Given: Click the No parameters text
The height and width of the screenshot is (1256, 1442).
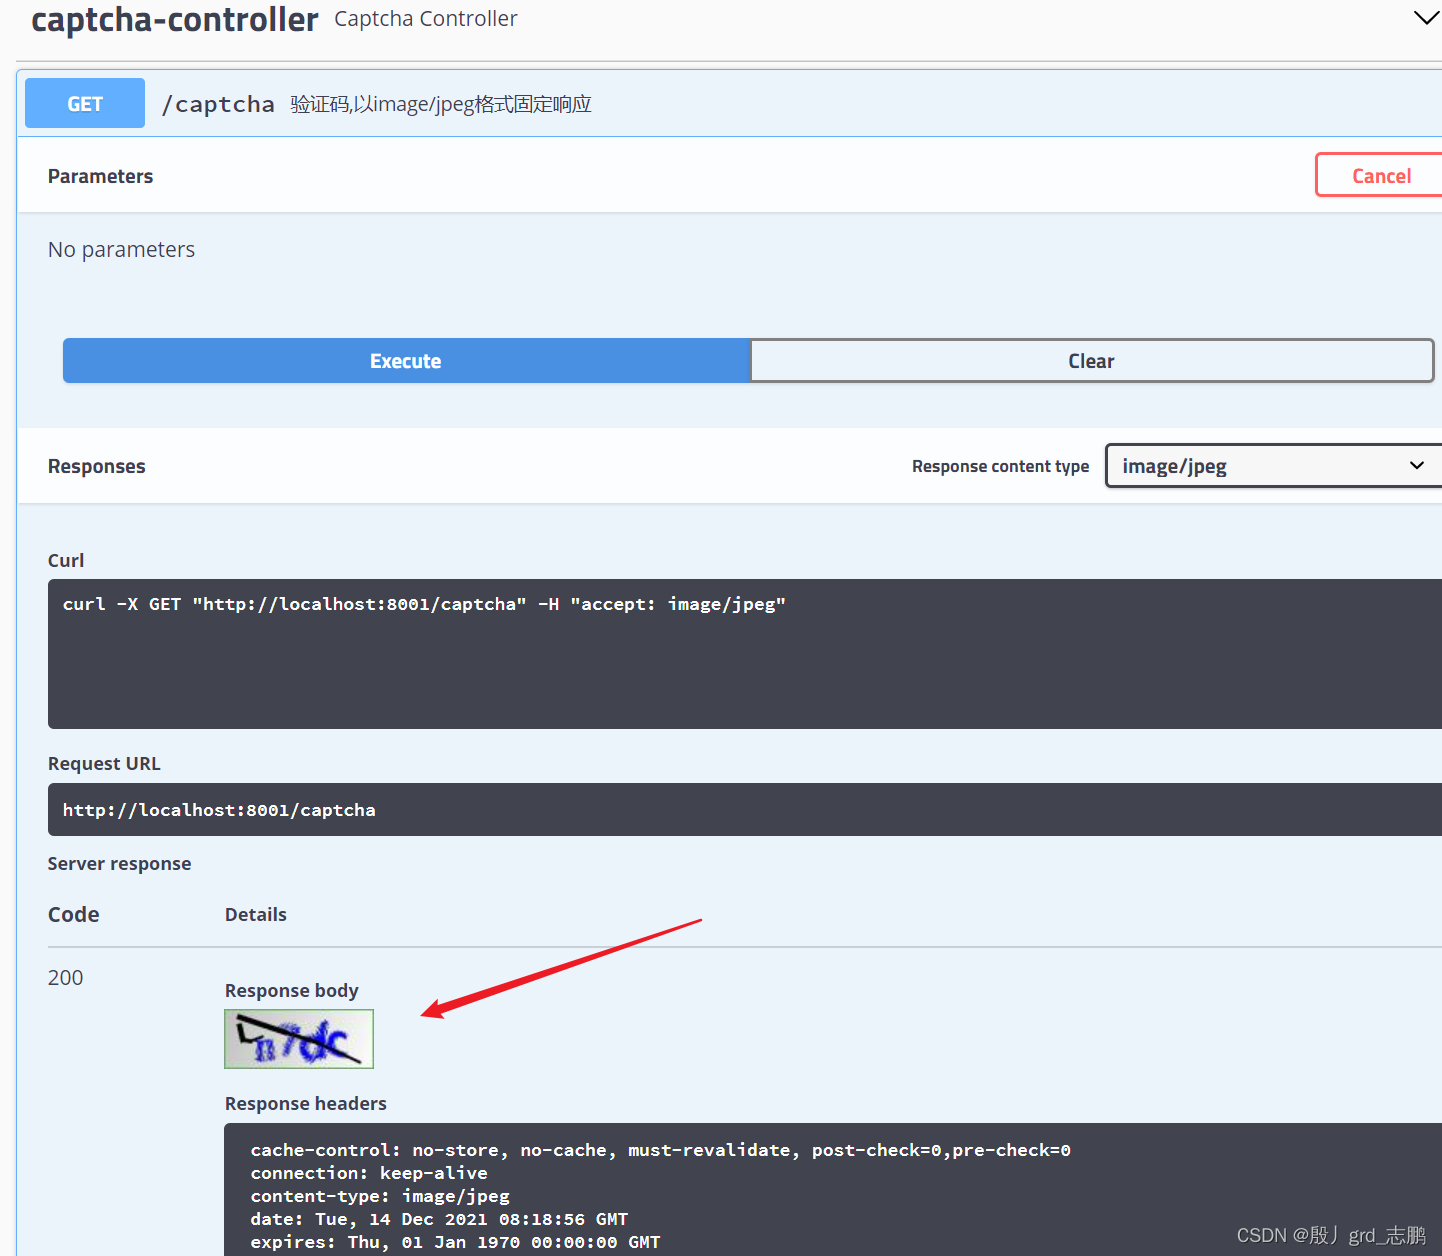Looking at the screenshot, I should pos(121,250).
